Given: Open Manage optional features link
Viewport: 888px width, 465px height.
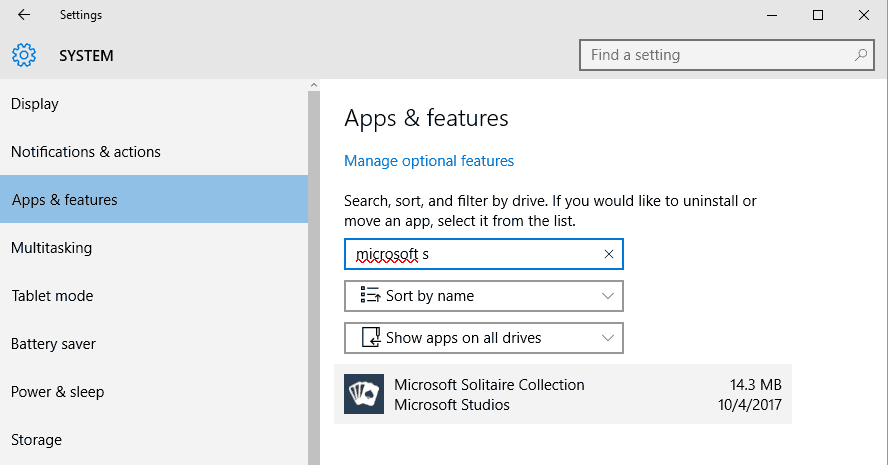Looking at the screenshot, I should pyautogui.click(x=429, y=161).
